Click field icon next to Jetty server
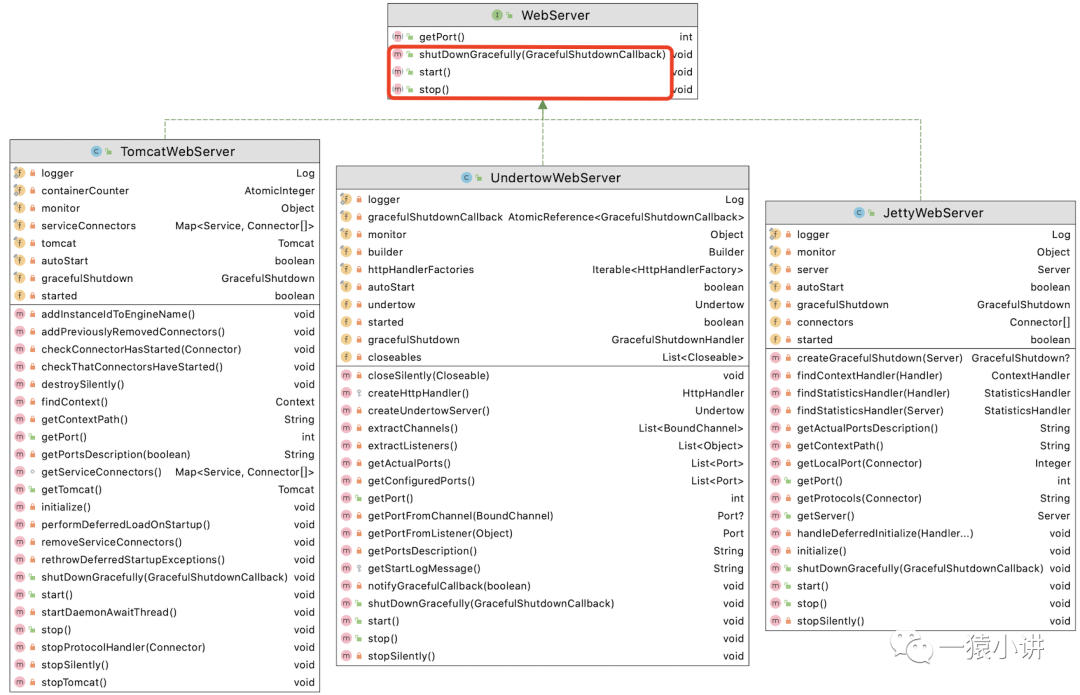 (x=776, y=269)
